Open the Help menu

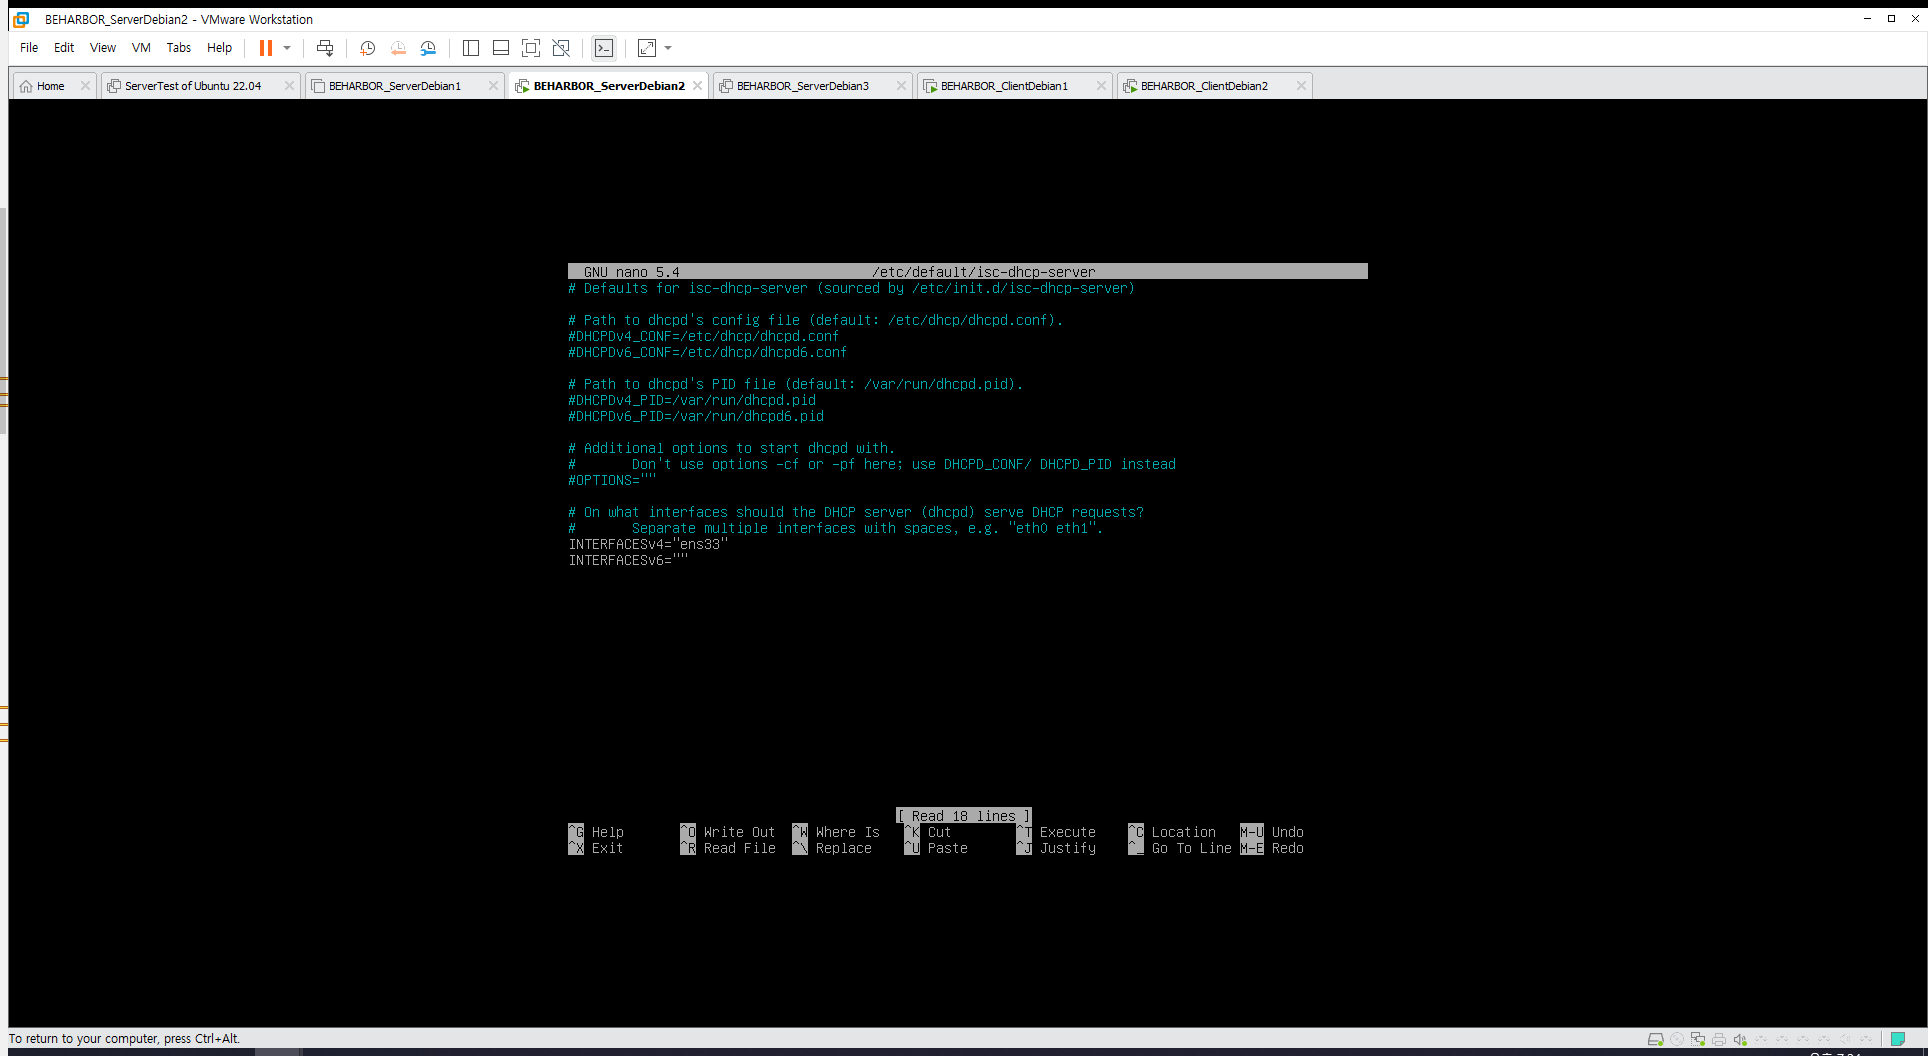219,47
